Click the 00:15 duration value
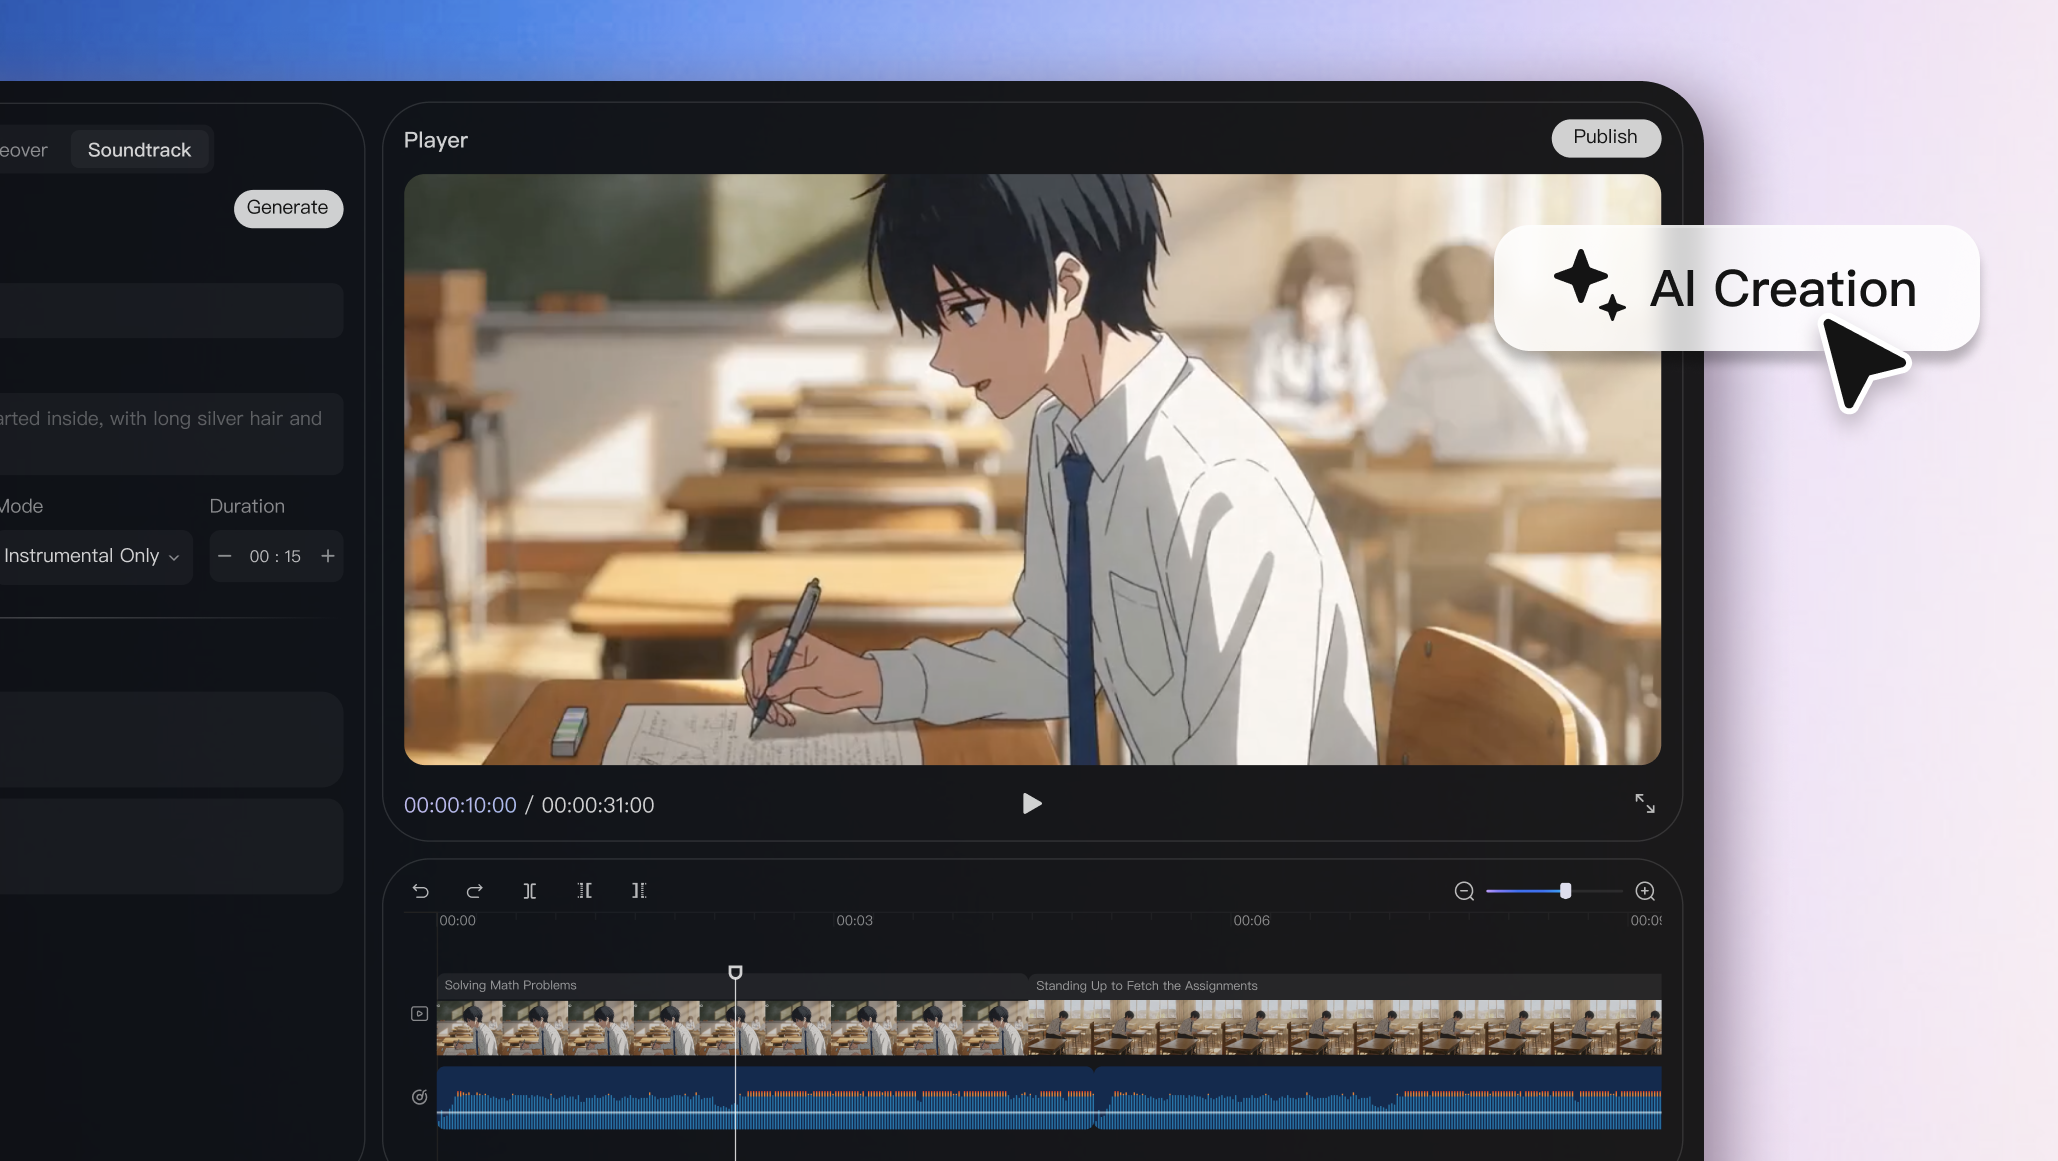This screenshot has width=2058, height=1161. click(x=275, y=556)
